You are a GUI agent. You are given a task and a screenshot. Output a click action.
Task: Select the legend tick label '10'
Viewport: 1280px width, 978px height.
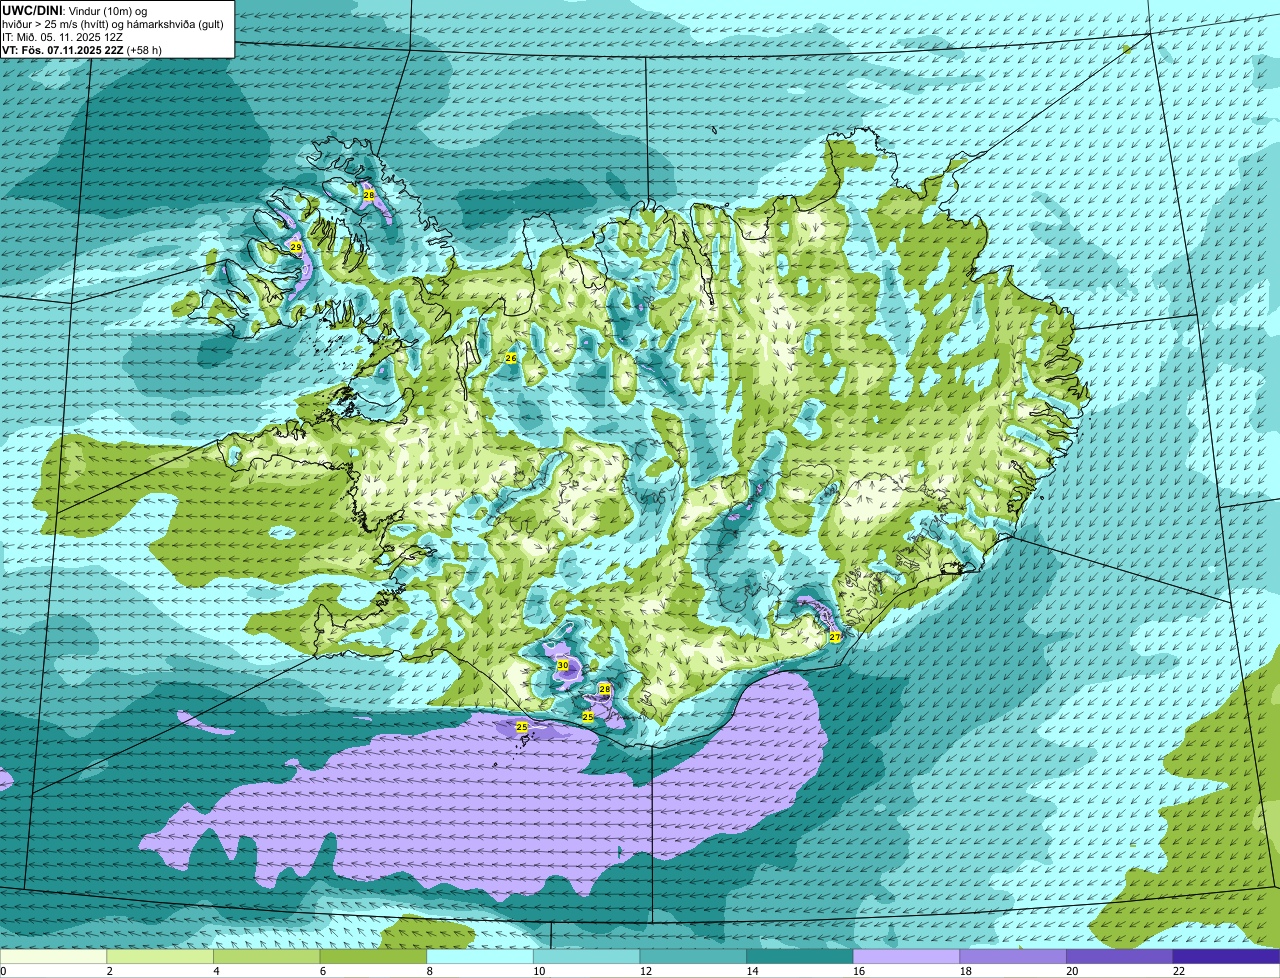click(539, 971)
